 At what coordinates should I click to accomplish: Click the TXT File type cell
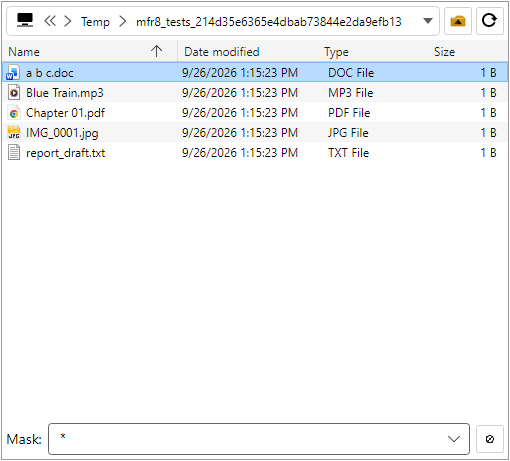coord(348,153)
